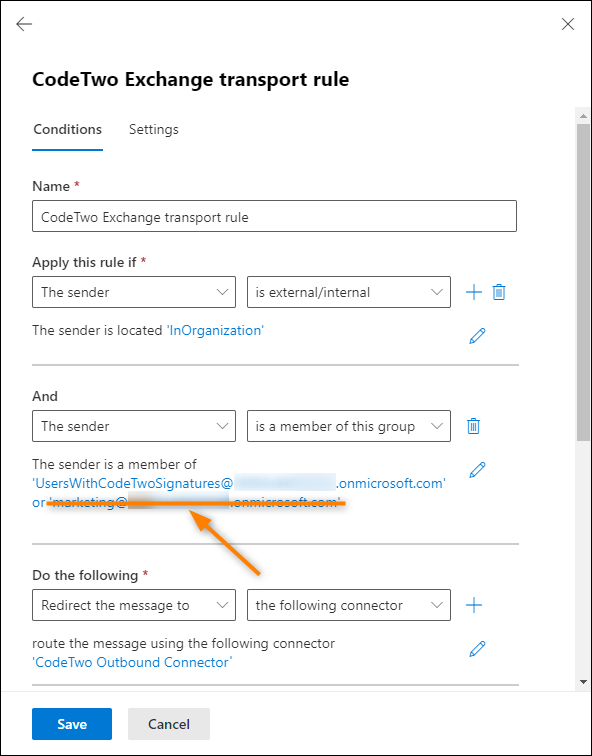
Task: Open first 'The sender' dropdown under Apply this rule if
Action: point(134,292)
